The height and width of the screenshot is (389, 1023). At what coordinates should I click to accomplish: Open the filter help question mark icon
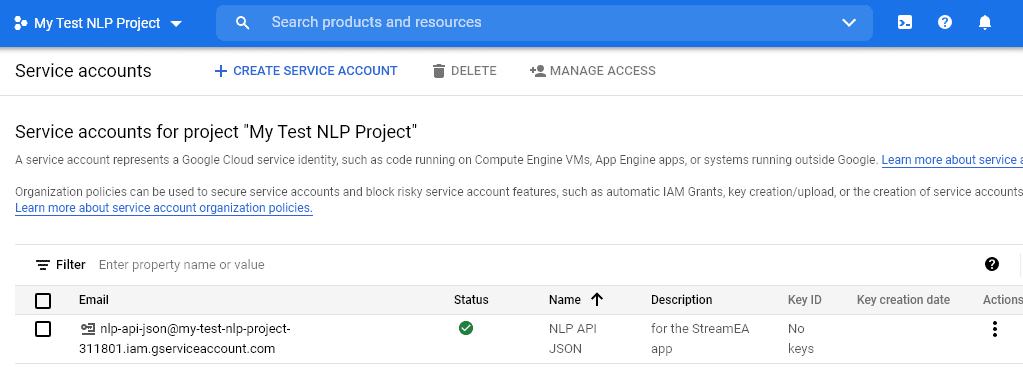[992, 264]
